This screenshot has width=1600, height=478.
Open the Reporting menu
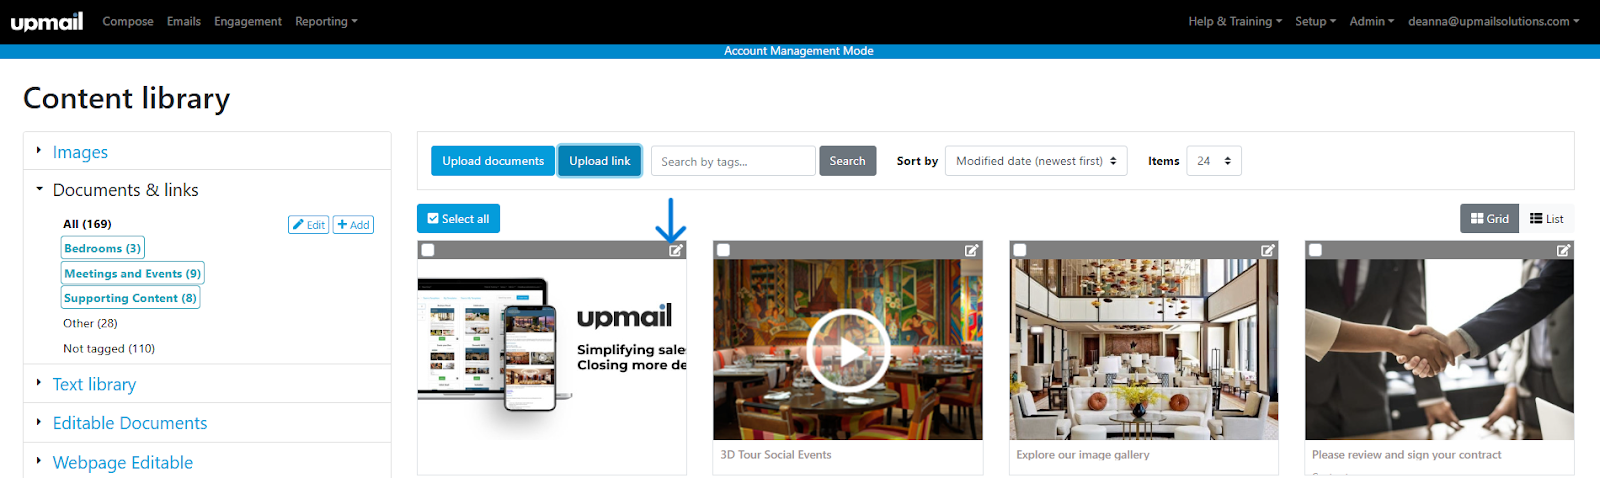[325, 21]
